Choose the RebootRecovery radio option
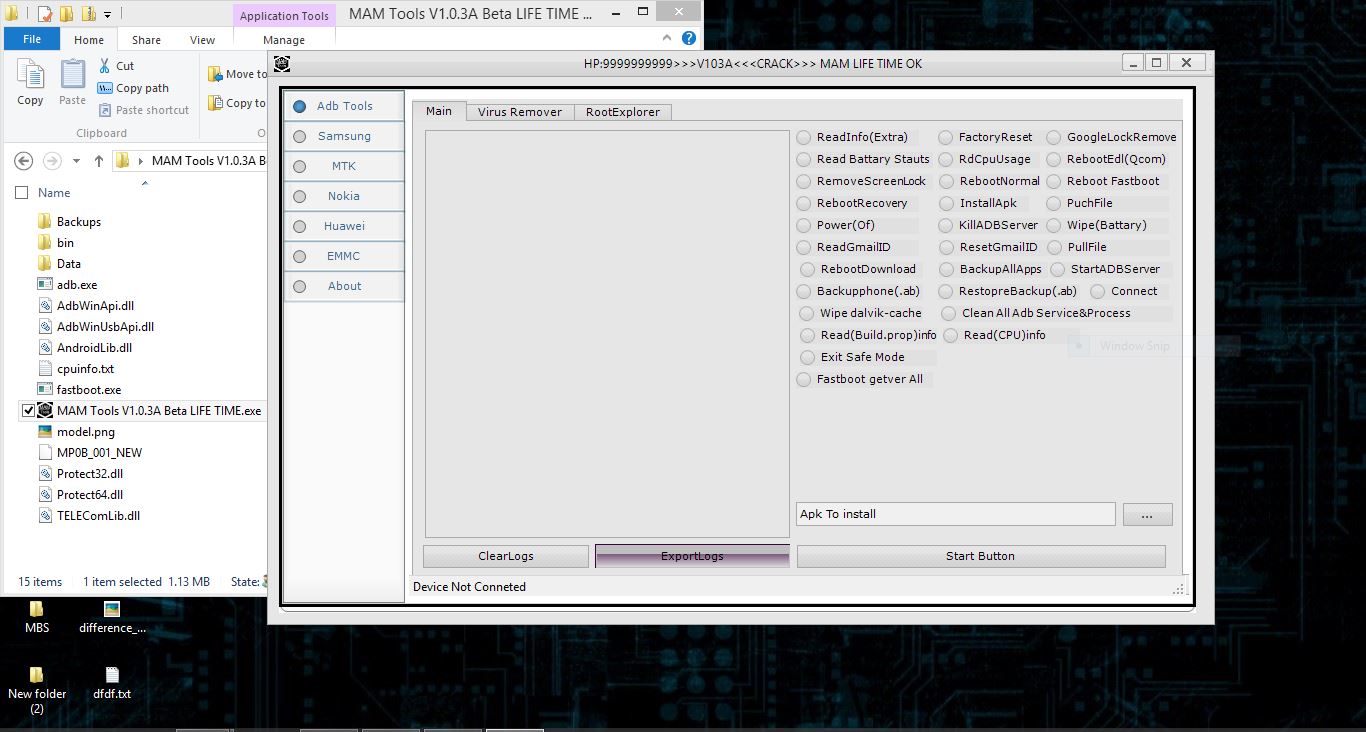 pyautogui.click(x=804, y=203)
